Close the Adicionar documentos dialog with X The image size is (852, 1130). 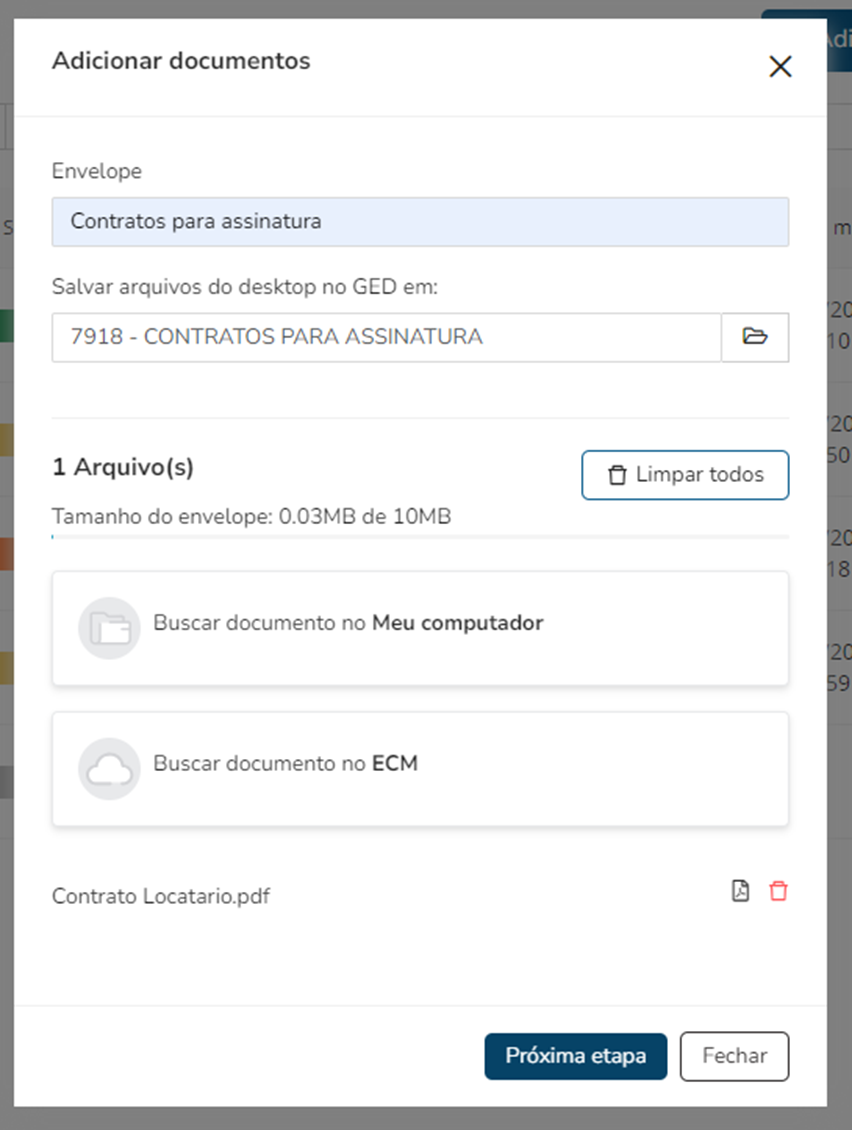click(x=780, y=67)
